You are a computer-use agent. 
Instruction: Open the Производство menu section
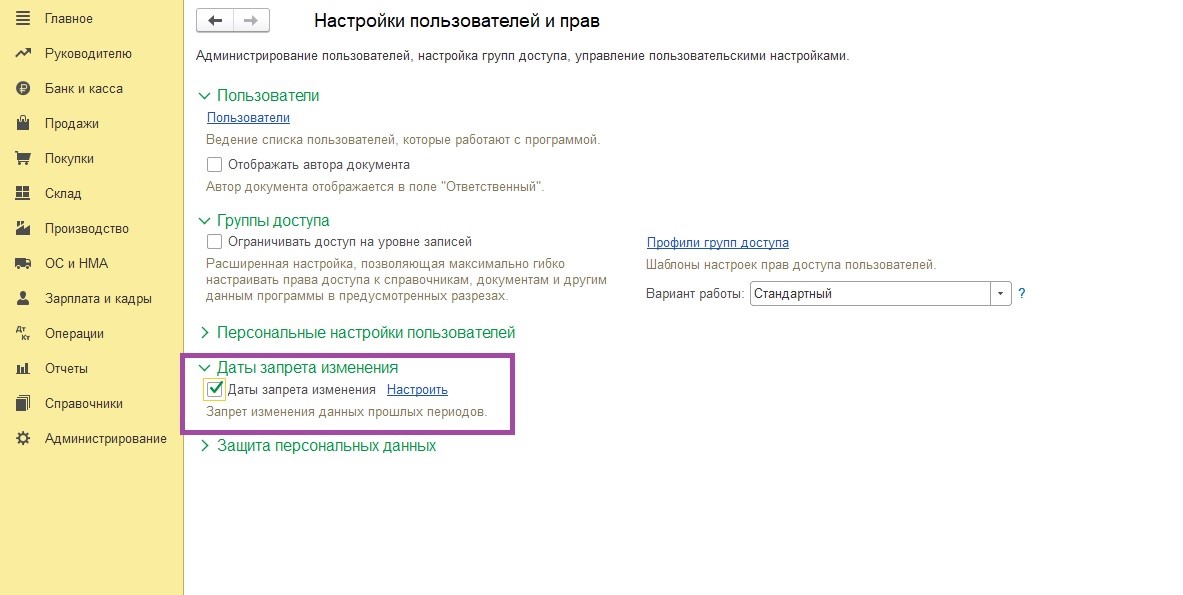[x=87, y=228]
